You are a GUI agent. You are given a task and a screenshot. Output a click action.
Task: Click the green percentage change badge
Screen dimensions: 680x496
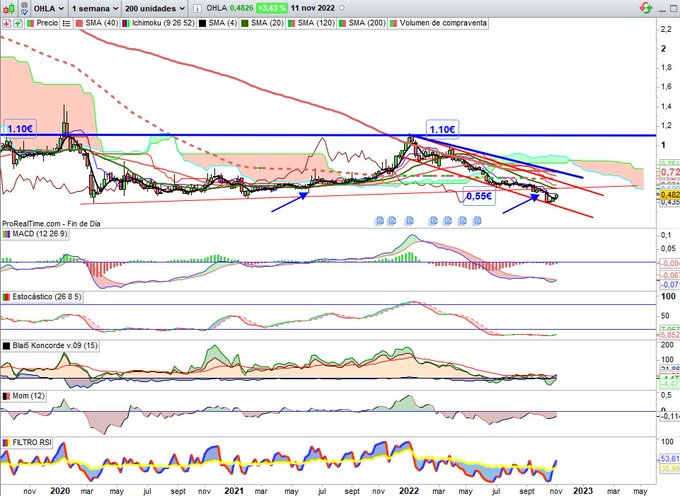coord(271,8)
